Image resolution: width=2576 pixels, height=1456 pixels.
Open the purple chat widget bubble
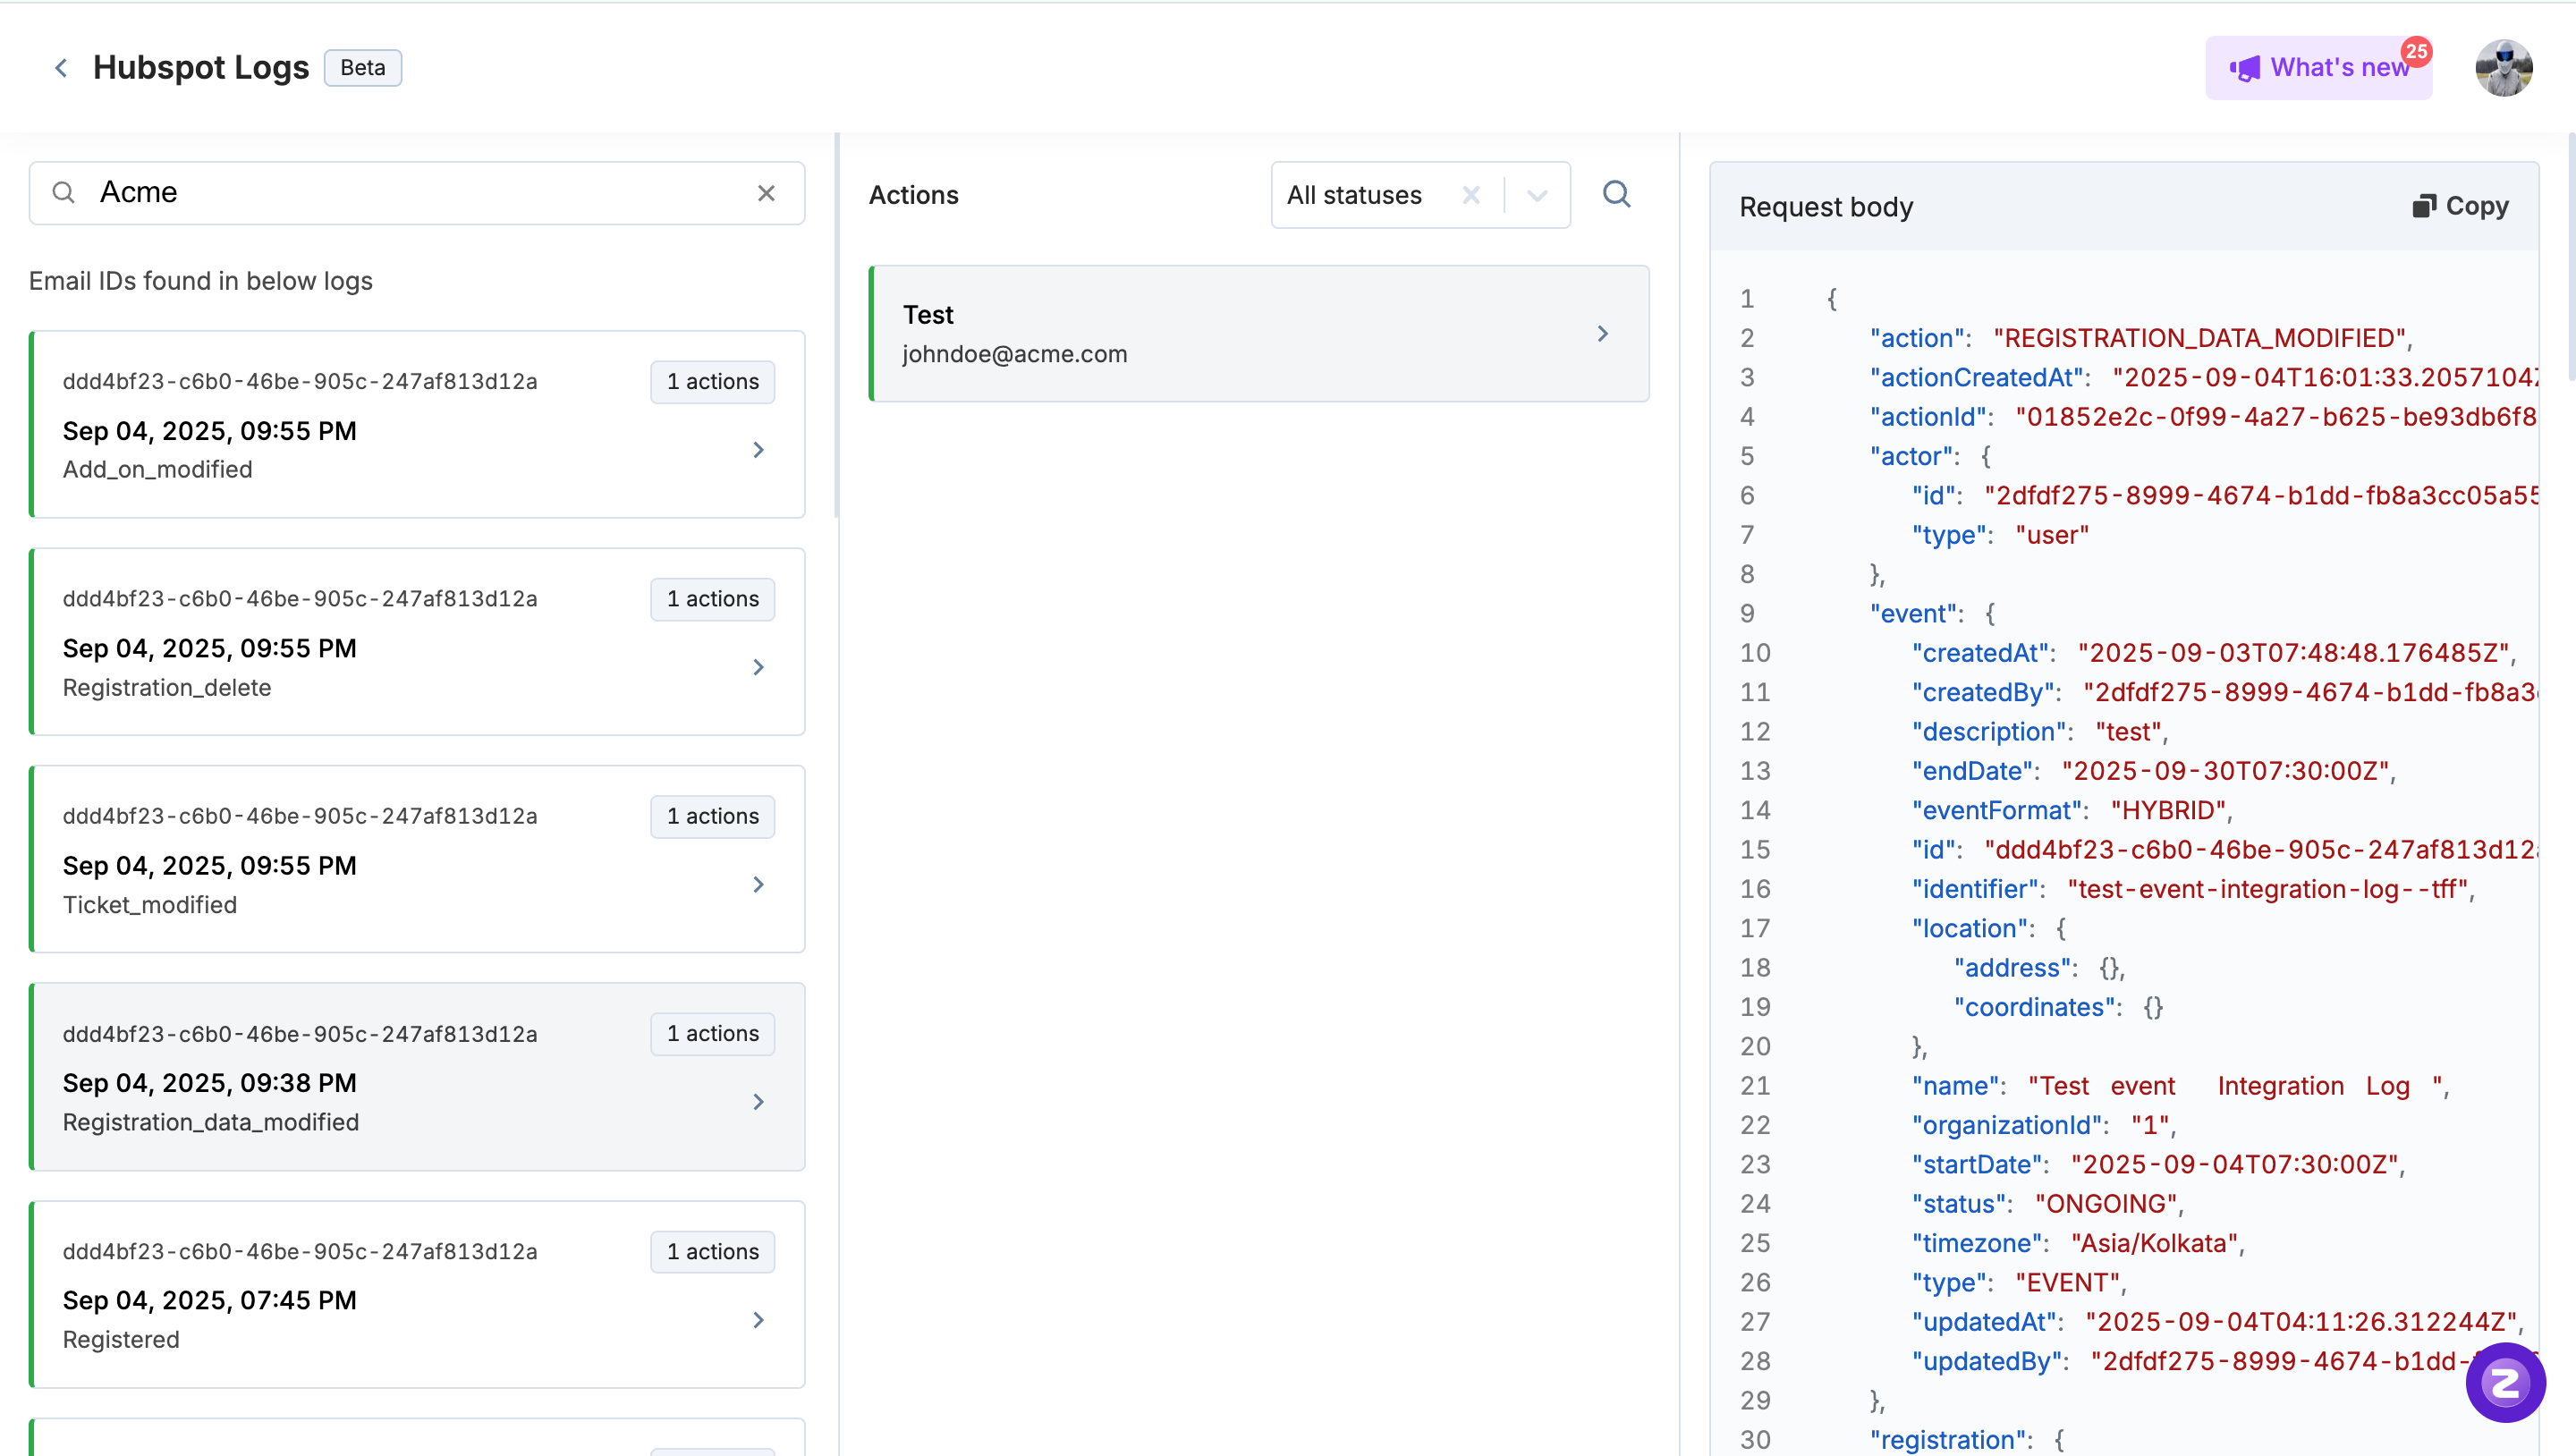[2504, 1383]
